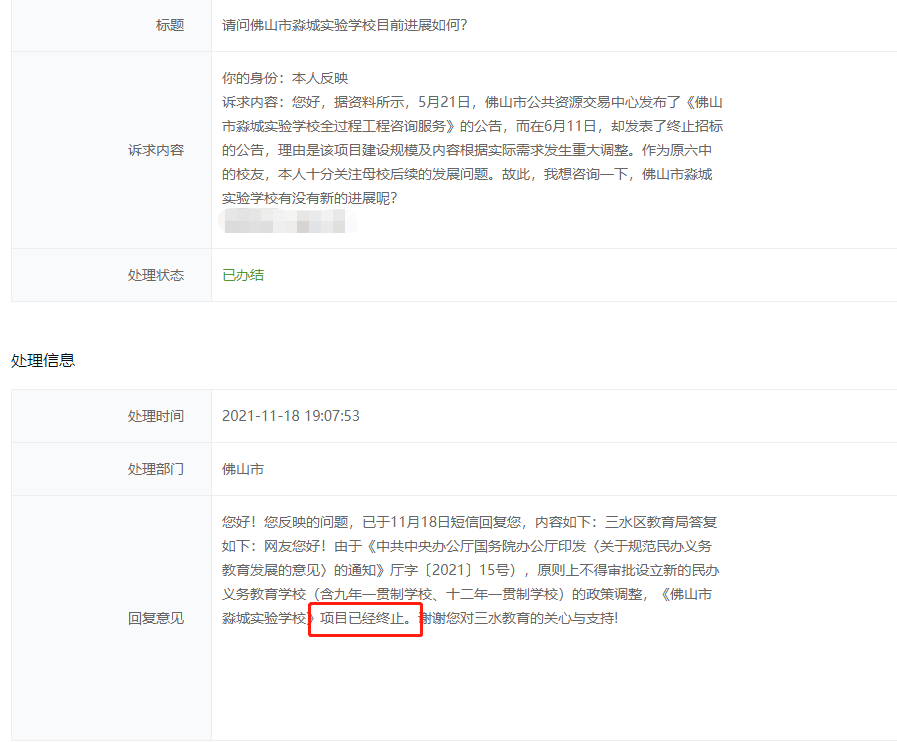This screenshot has width=897, height=742.
Task: Click the 处理时间 row label
Action: click(x=156, y=416)
